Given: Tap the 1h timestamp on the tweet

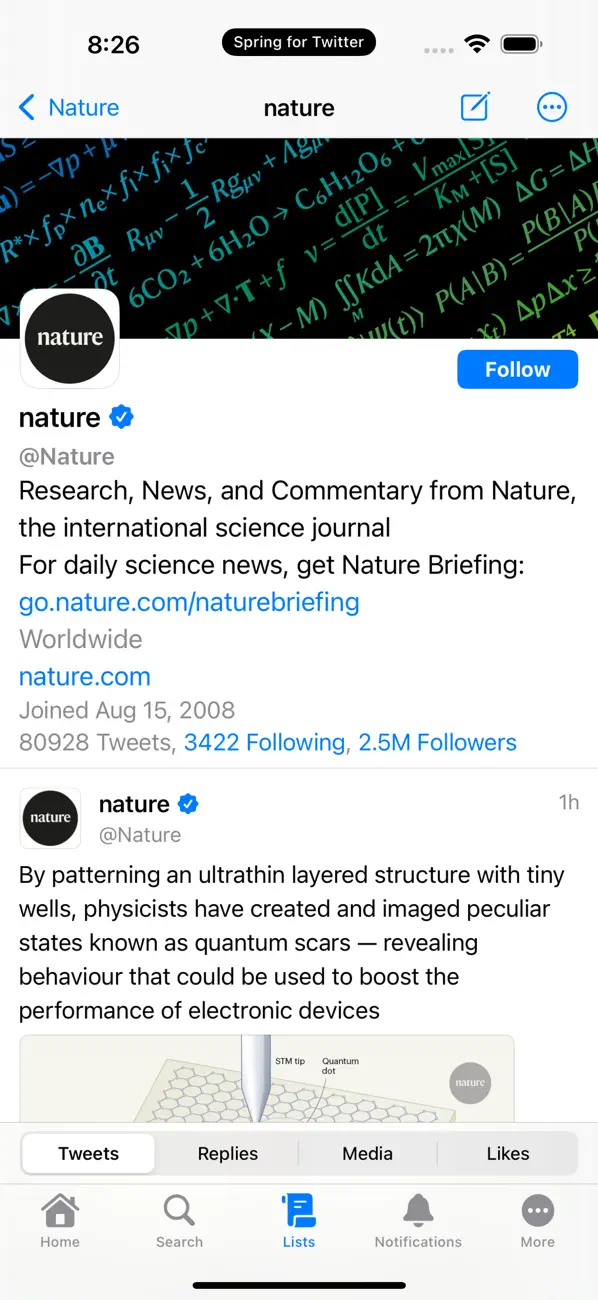Looking at the screenshot, I should 568,802.
